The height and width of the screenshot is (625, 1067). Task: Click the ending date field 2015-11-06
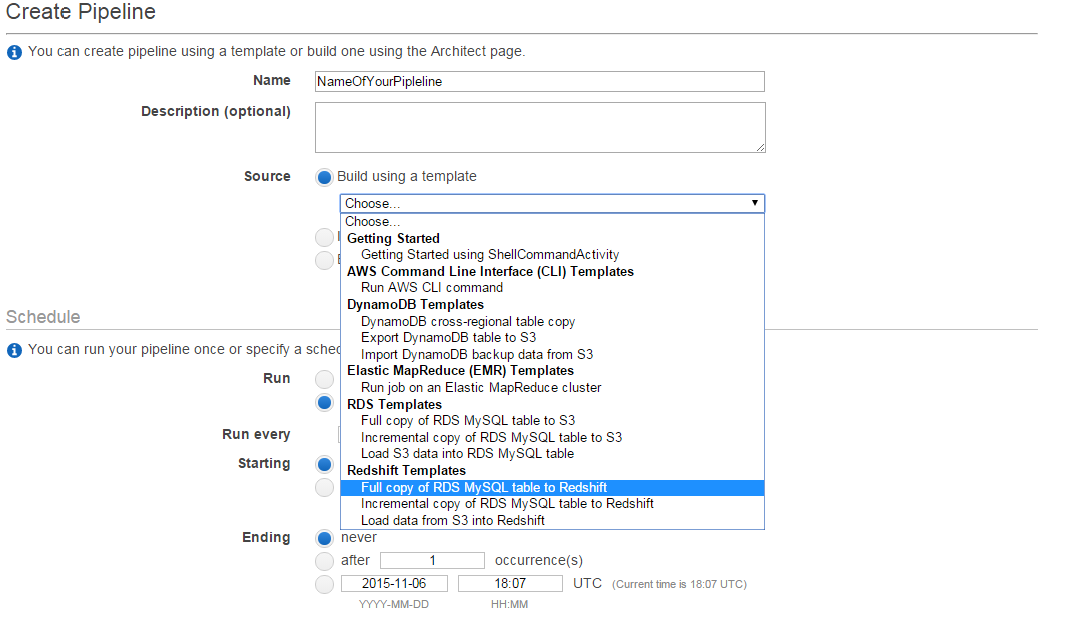(394, 584)
